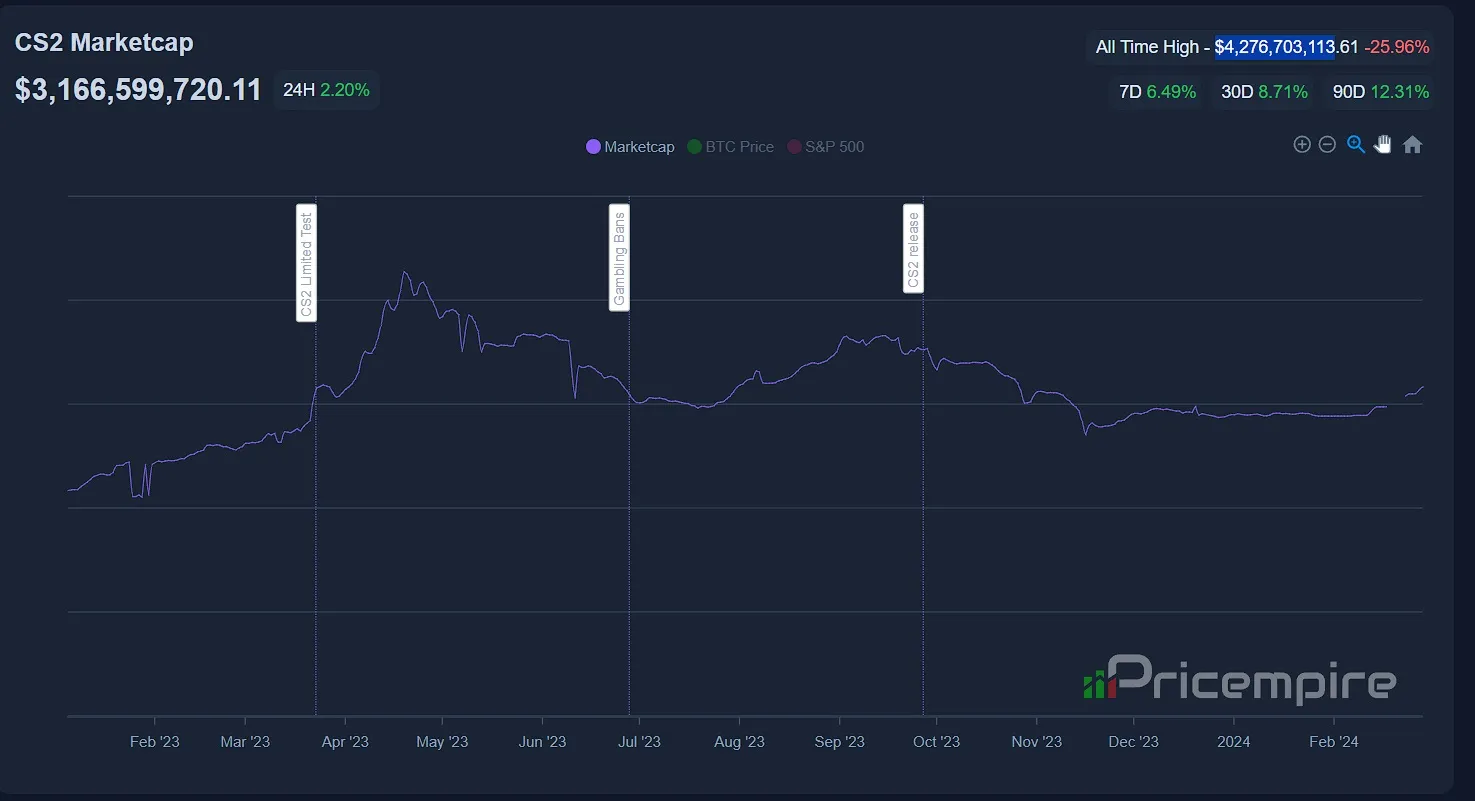Enable the BTC Price series in the legend
Screen dimensions: 1475x801
point(731,147)
